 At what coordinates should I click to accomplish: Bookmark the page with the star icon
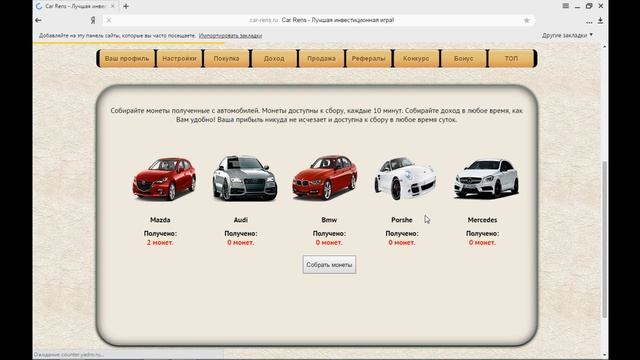[527, 20]
